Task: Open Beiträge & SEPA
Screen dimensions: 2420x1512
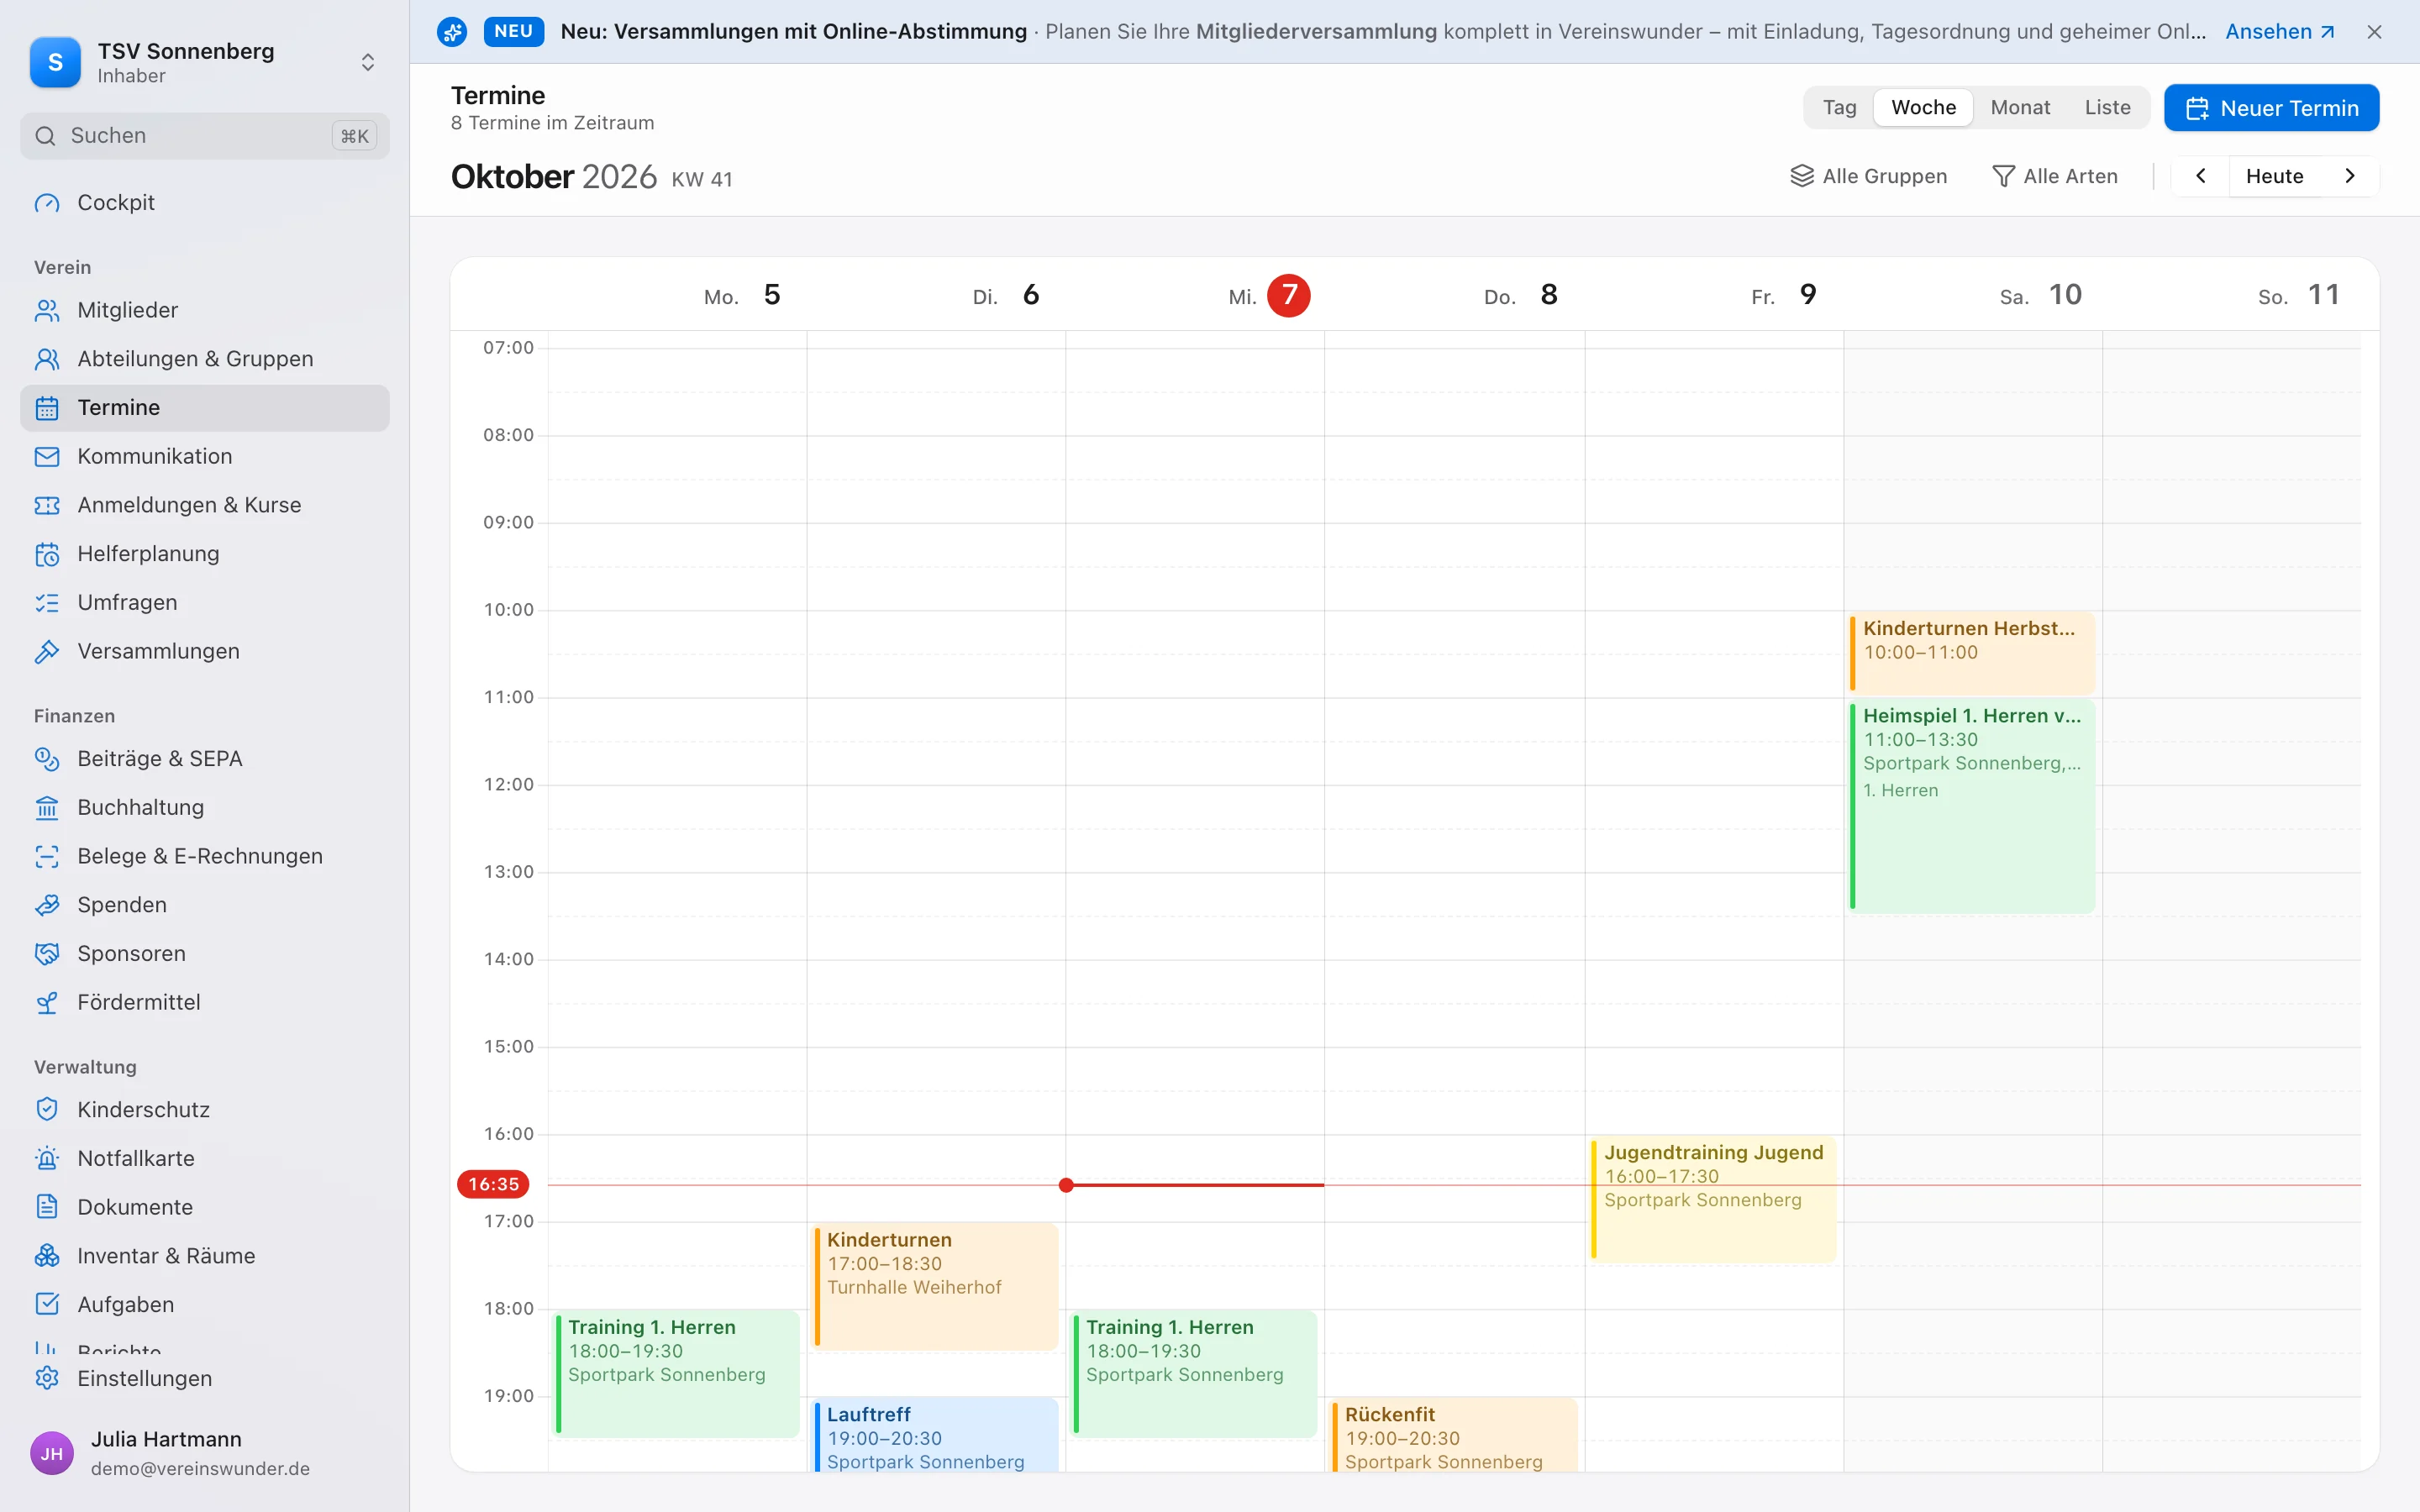Action: click(204, 759)
